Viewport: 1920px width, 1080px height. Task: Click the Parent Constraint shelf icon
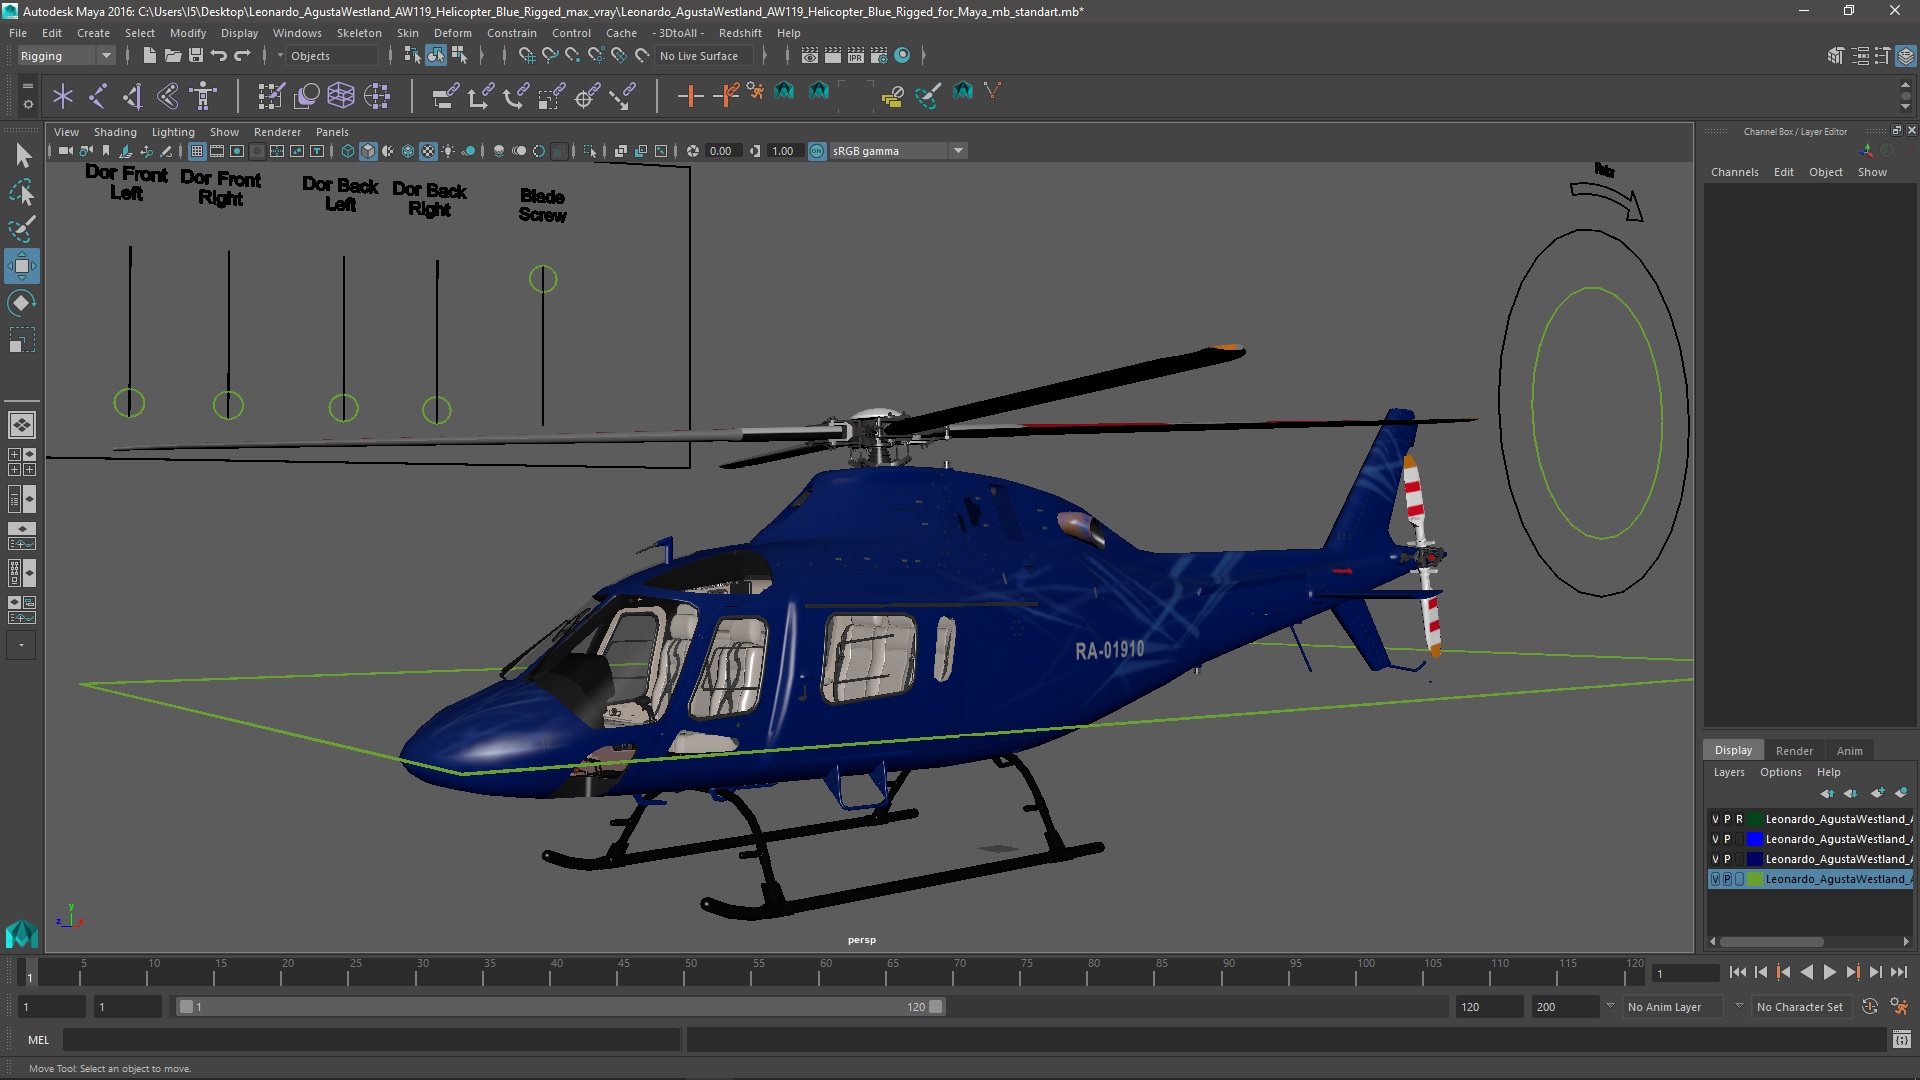click(445, 96)
